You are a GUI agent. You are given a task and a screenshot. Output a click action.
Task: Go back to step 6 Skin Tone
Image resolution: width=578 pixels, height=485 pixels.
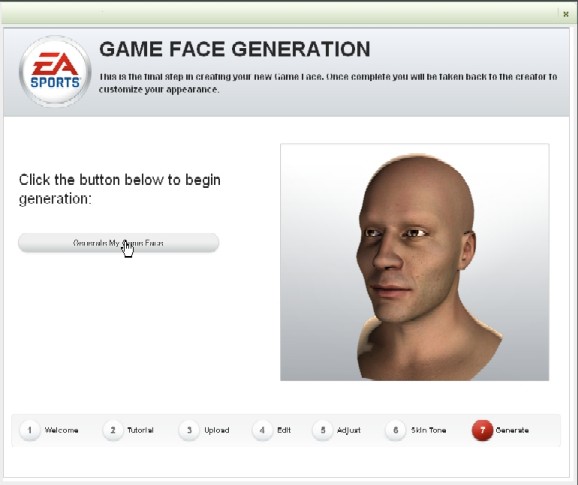[x=416, y=430]
